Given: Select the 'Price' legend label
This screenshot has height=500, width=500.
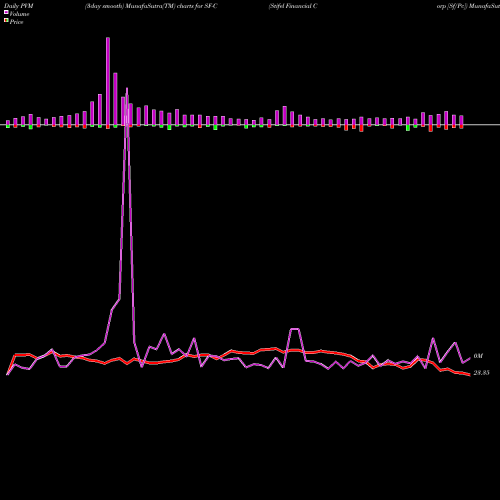Looking at the screenshot, I should point(16,22).
